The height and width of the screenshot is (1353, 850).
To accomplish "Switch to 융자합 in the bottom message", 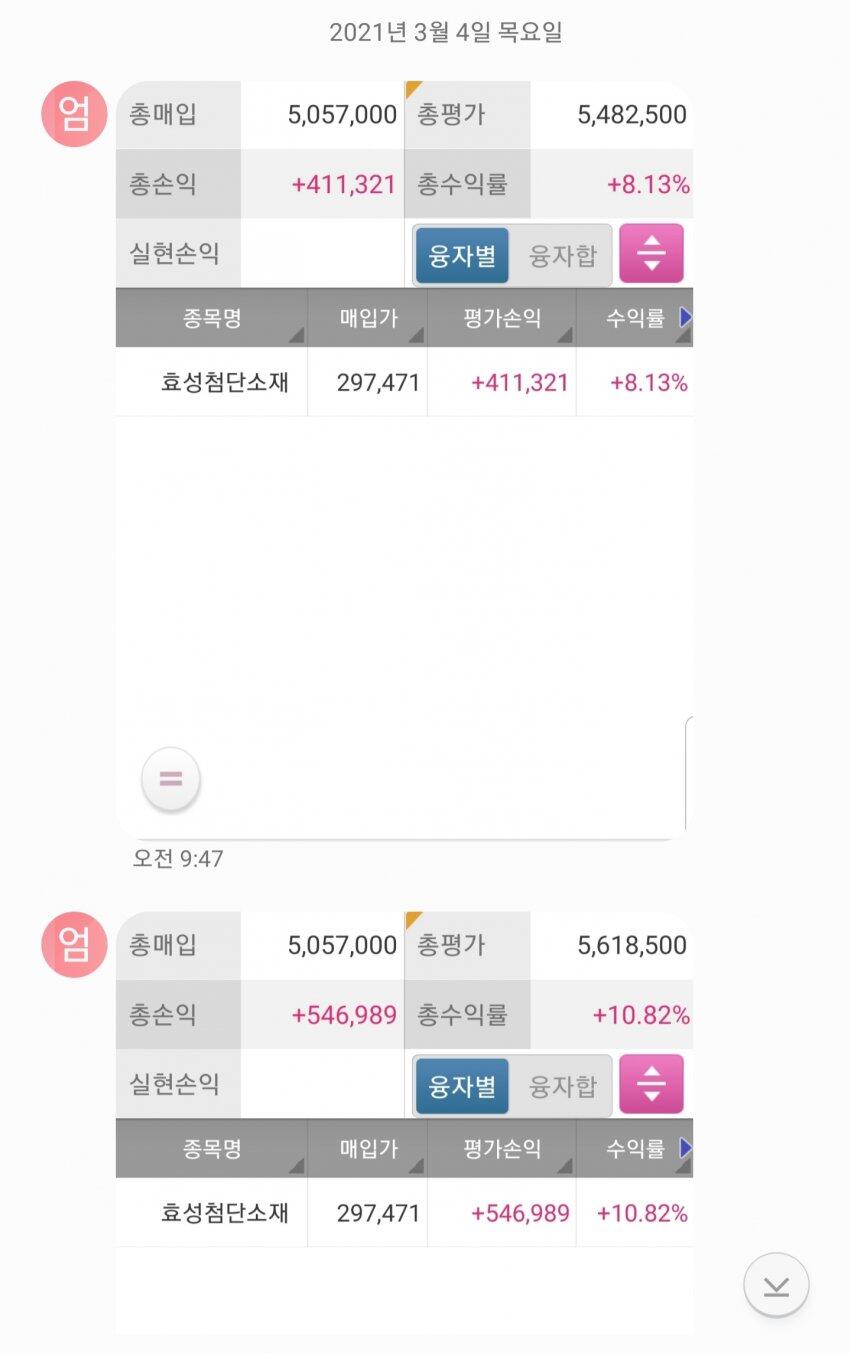I will pos(562,1085).
